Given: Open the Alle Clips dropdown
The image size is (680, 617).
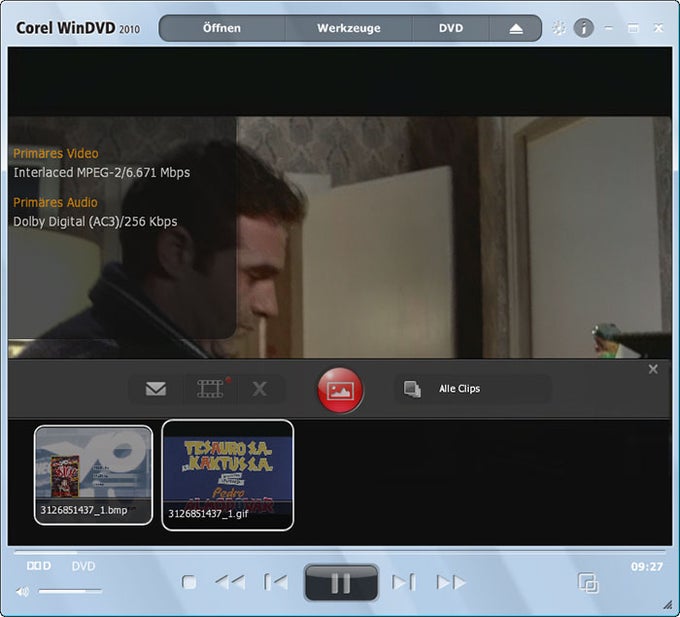Looking at the screenshot, I should (473, 388).
